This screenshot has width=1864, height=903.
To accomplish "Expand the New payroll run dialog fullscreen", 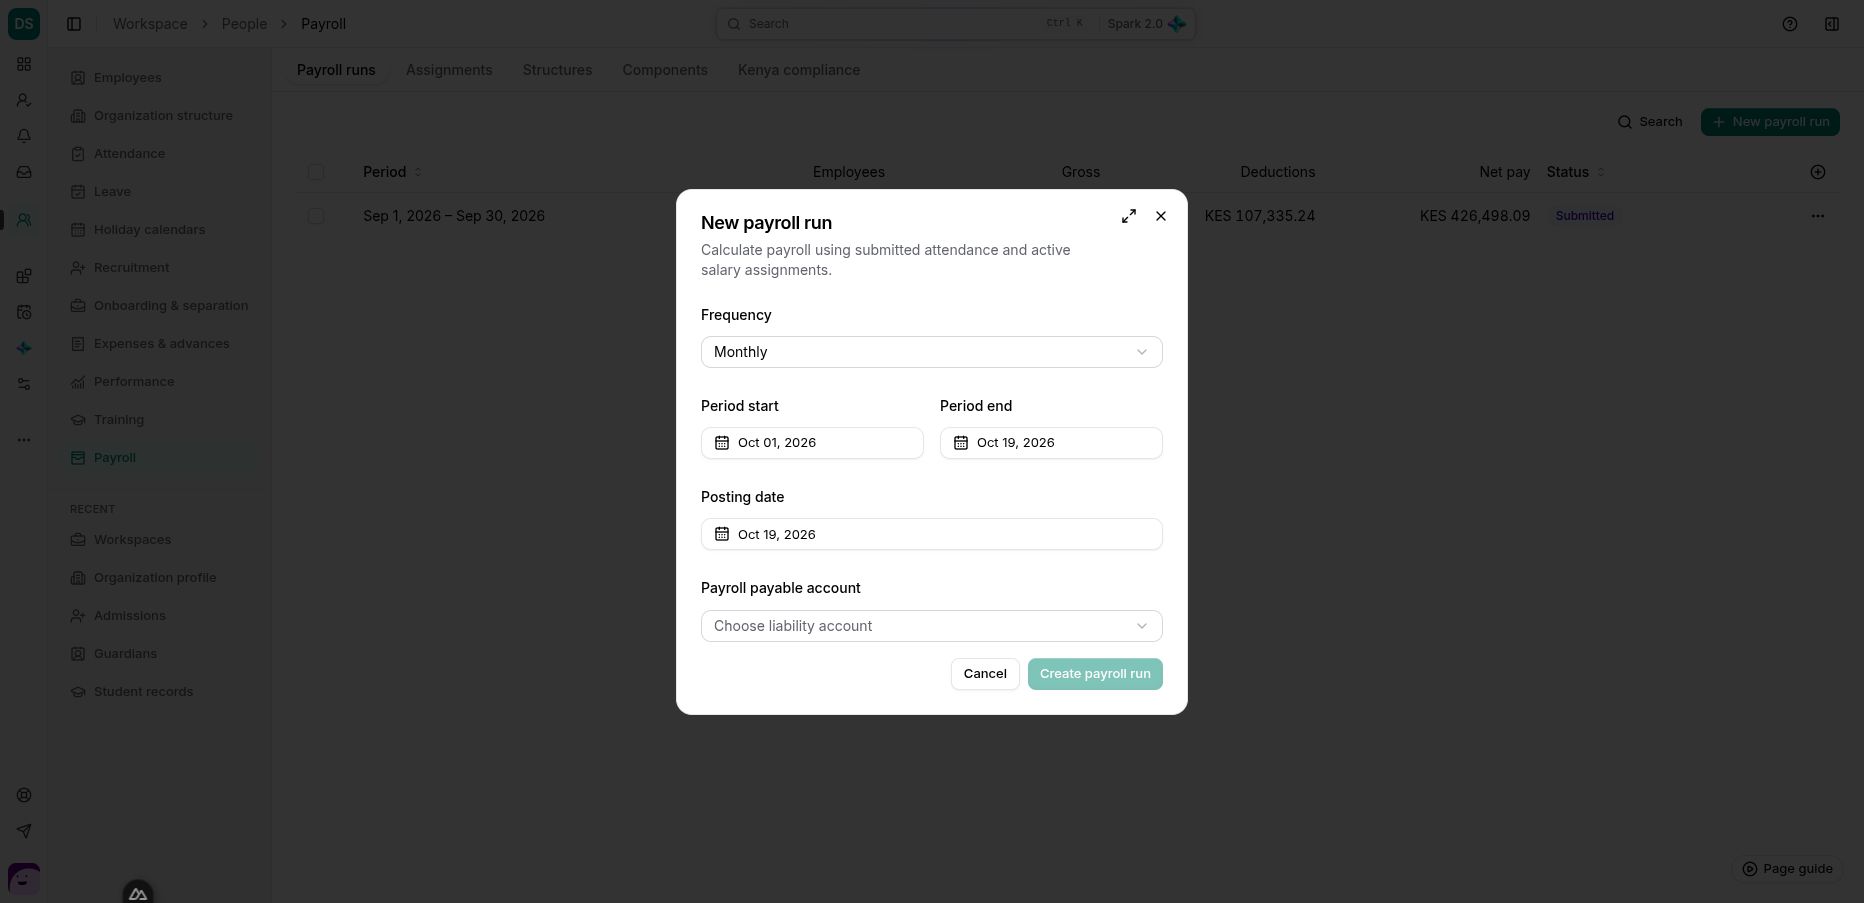I will coord(1129,216).
